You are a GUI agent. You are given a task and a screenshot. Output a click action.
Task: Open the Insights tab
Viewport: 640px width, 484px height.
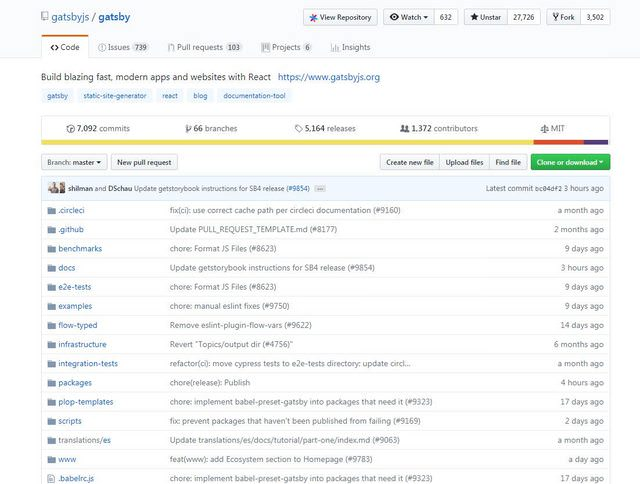[350, 47]
